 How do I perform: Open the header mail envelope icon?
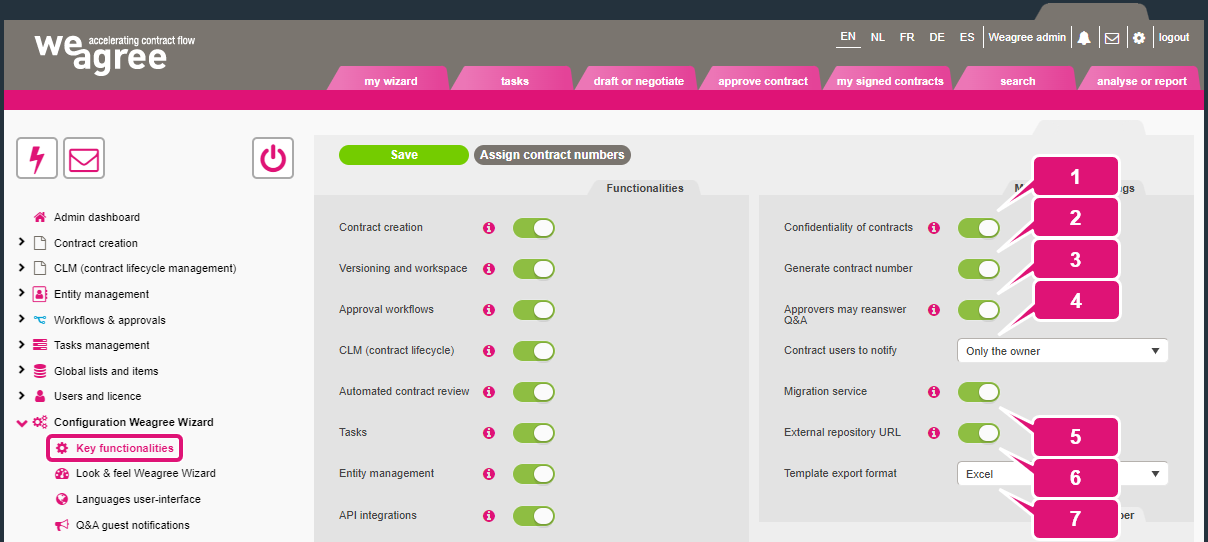pos(1112,38)
